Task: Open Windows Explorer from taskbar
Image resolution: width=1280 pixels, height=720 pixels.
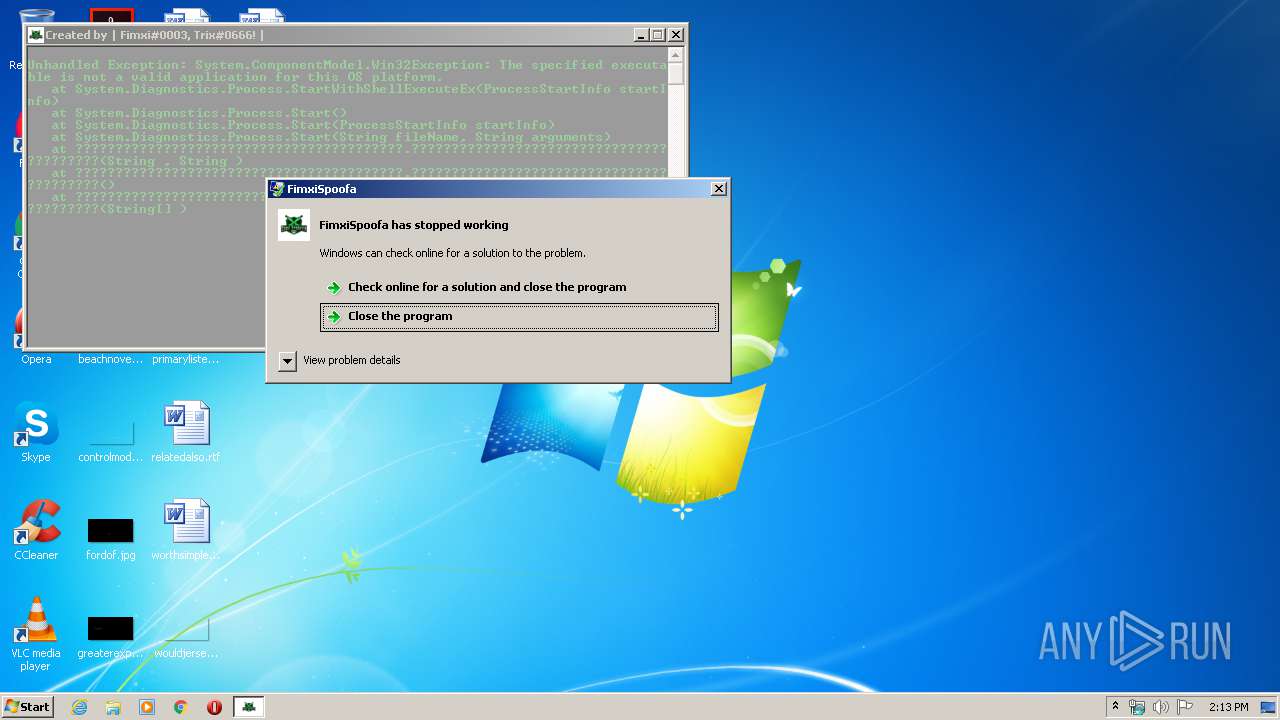Action: point(113,707)
